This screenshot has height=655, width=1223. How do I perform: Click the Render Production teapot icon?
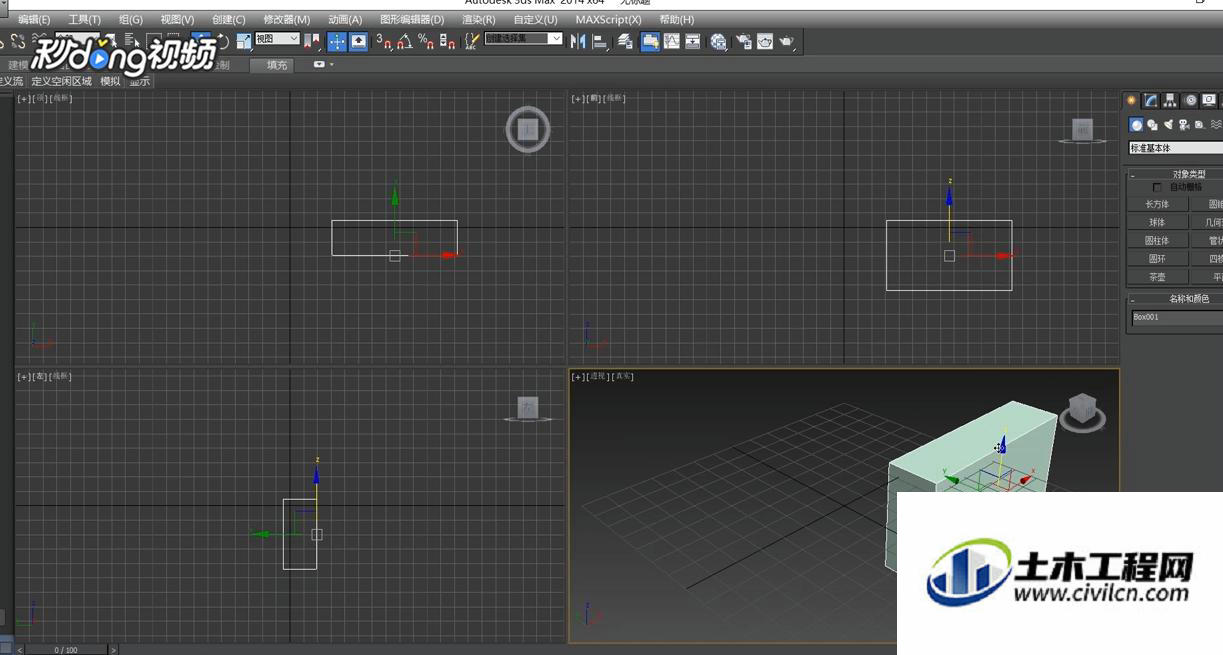click(786, 41)
